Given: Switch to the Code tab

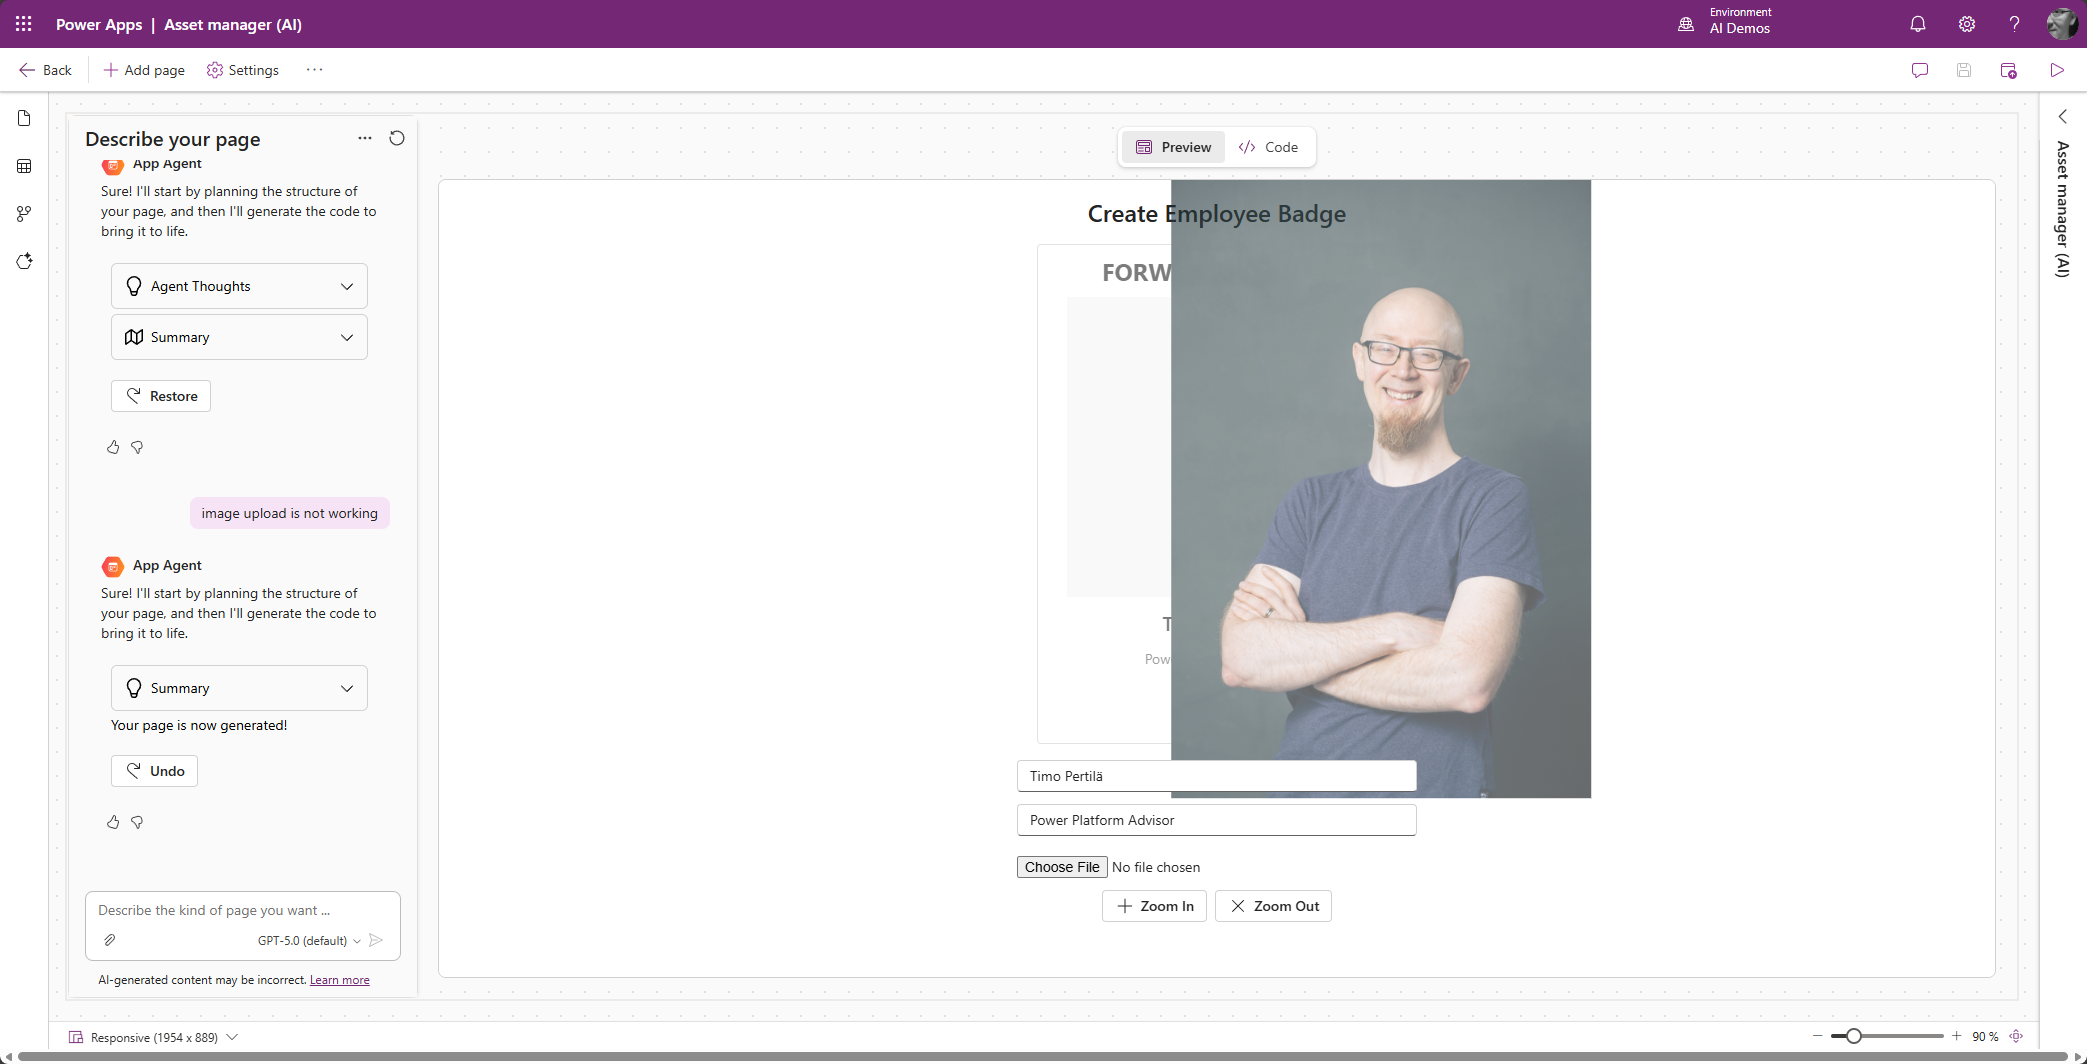Looking at the screenshot, I should (1268, 147).
